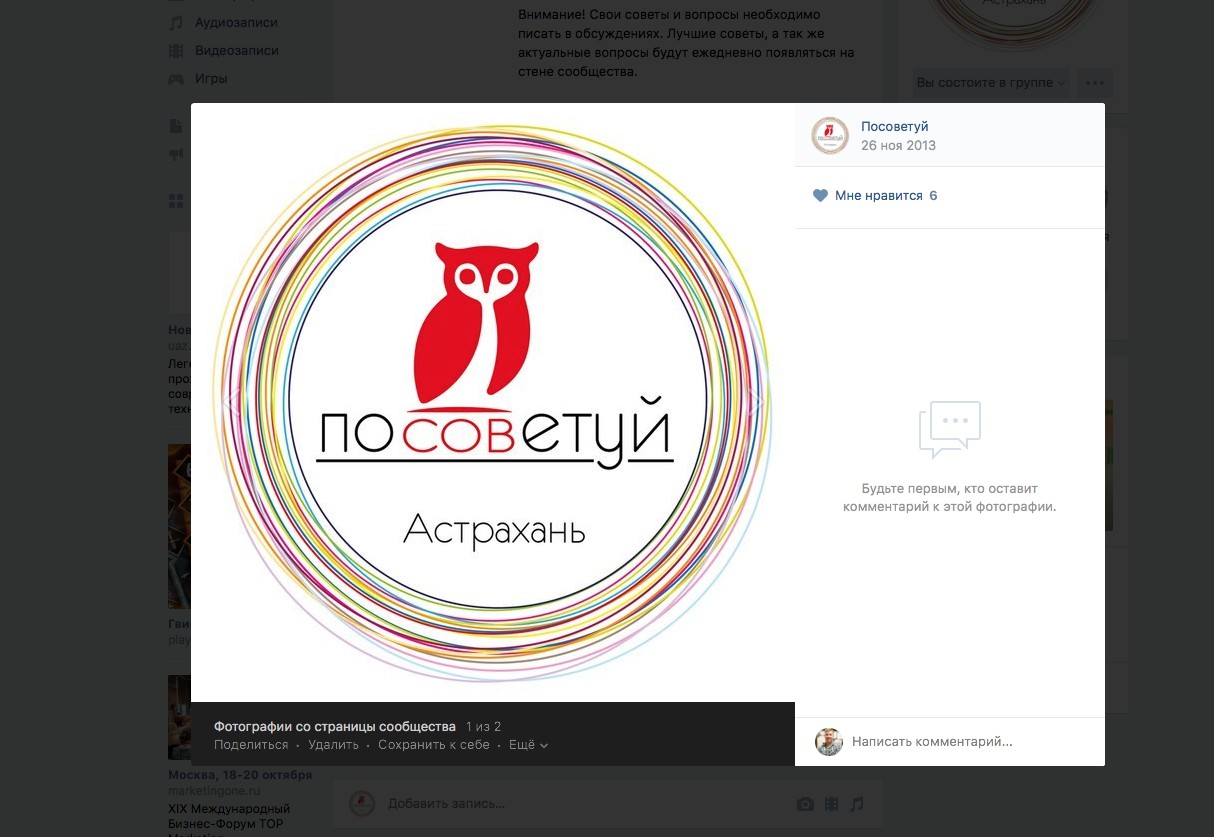The image size is (1214, 837).
Task: Expand the Ещё dropdown under the photo
Action: click(528, 745)
